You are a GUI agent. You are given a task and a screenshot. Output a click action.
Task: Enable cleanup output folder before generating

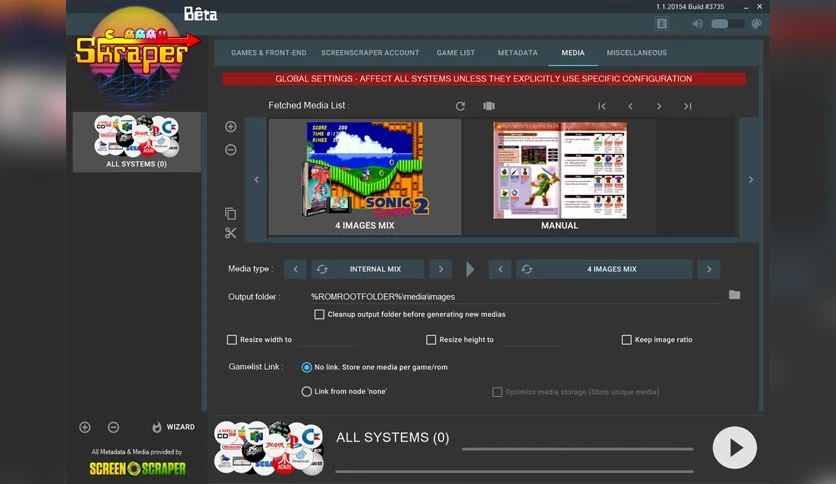[x=319, y=314]
